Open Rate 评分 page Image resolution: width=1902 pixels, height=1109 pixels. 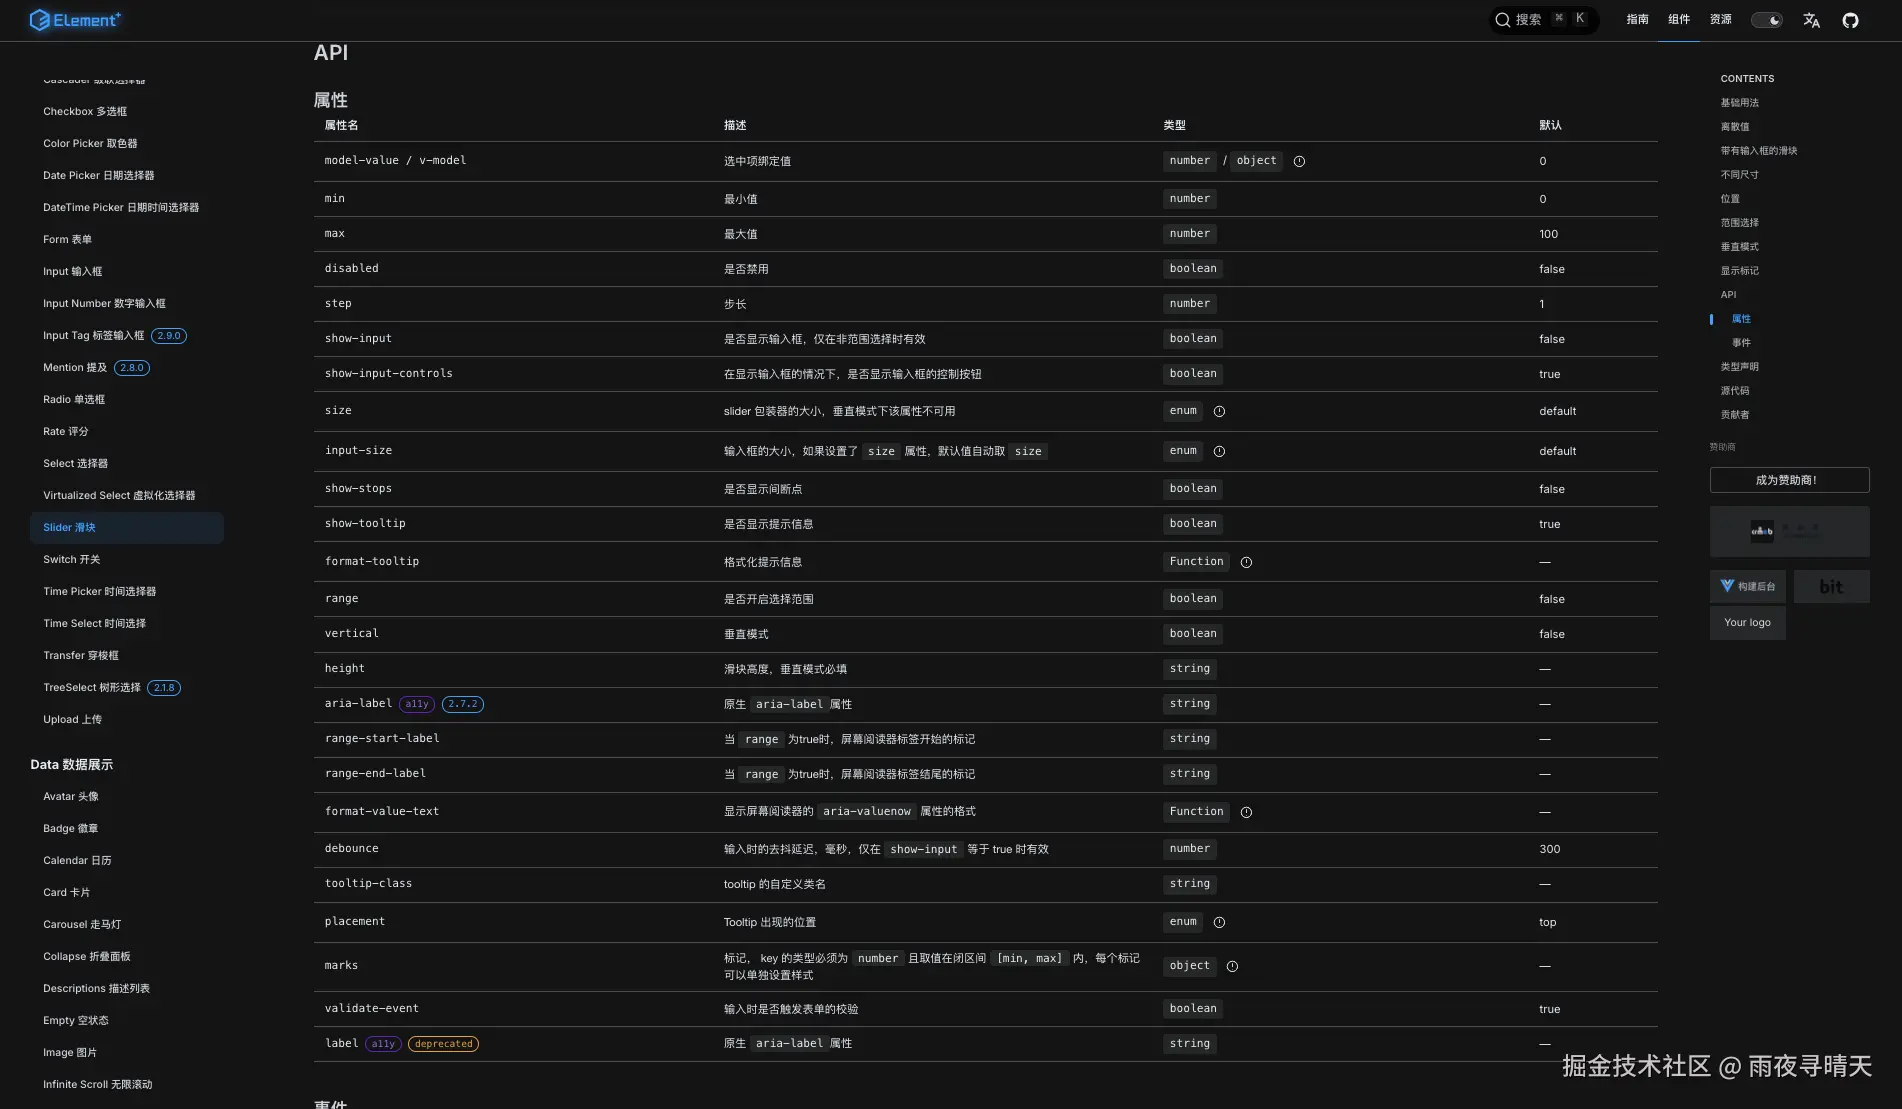tap(66, 432)
